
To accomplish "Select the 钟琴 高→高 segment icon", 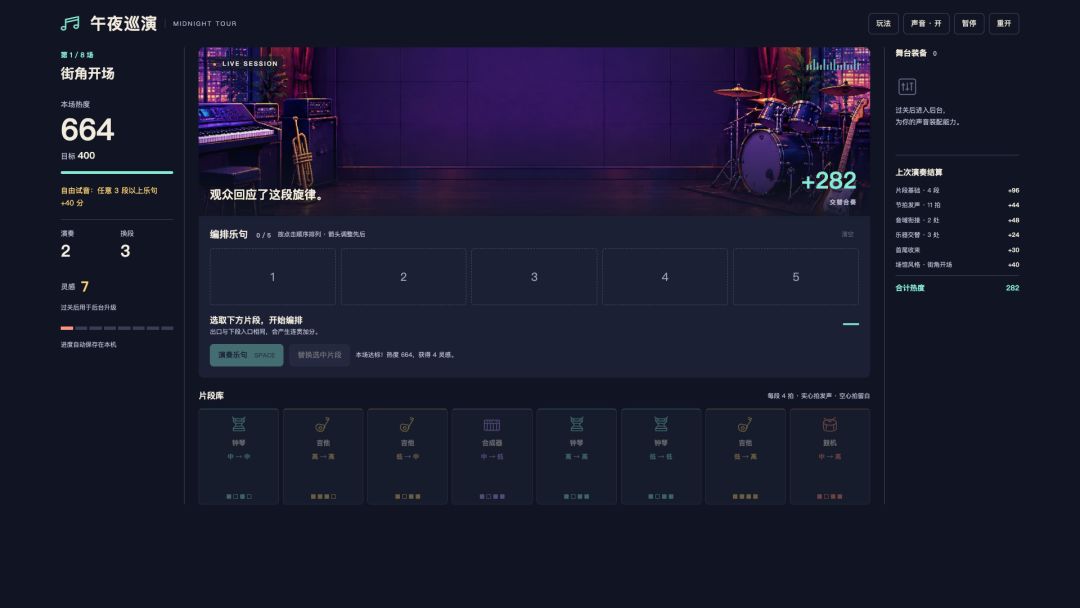I will pos(577,424).
